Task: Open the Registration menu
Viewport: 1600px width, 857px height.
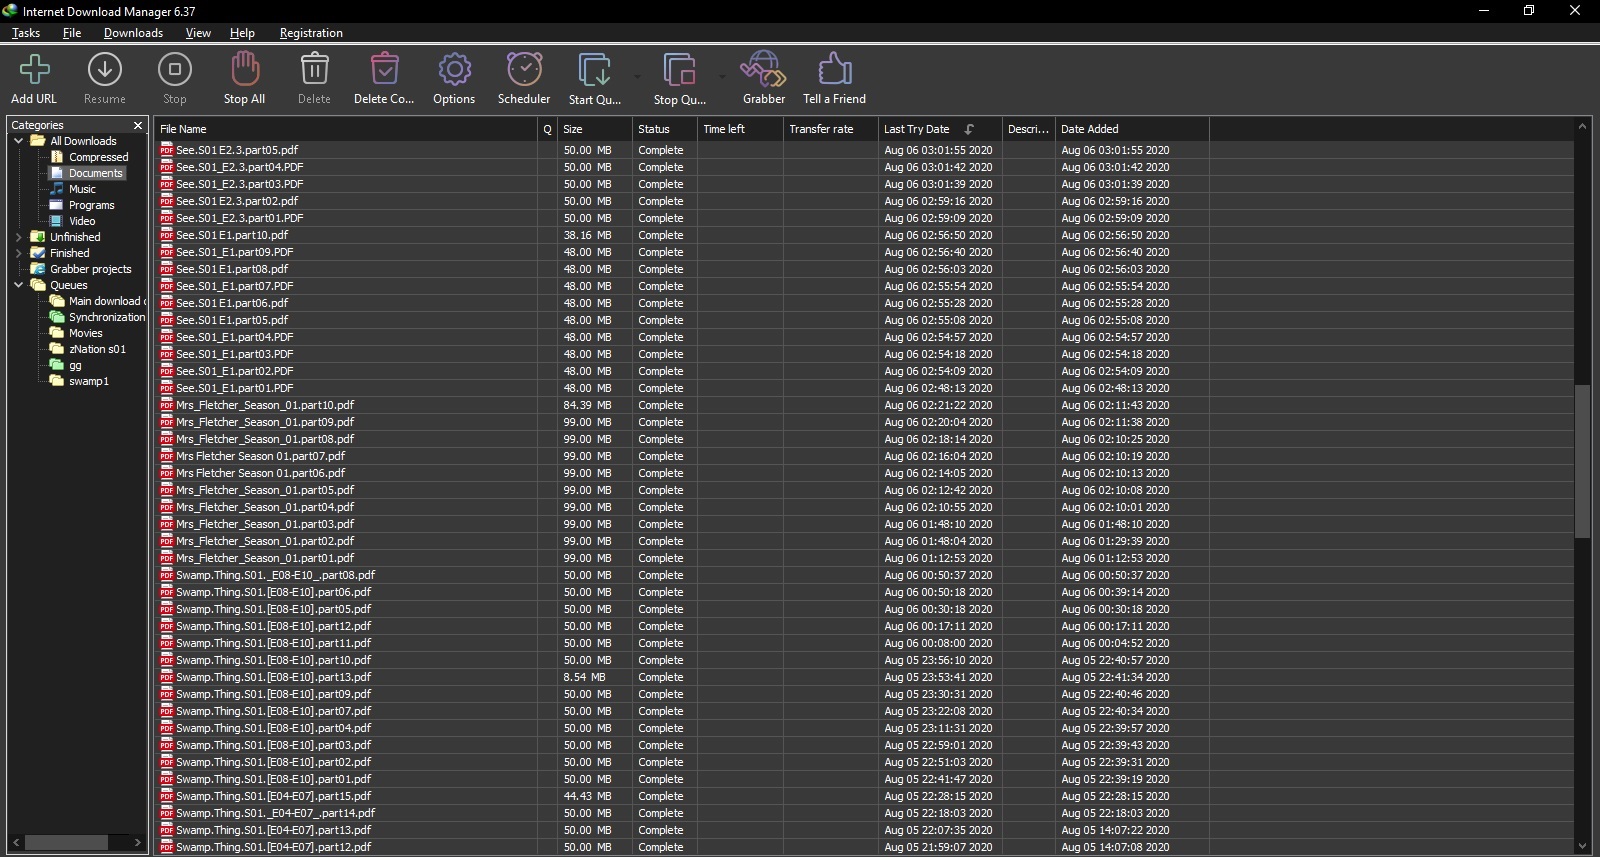Action: coord(311,33)
